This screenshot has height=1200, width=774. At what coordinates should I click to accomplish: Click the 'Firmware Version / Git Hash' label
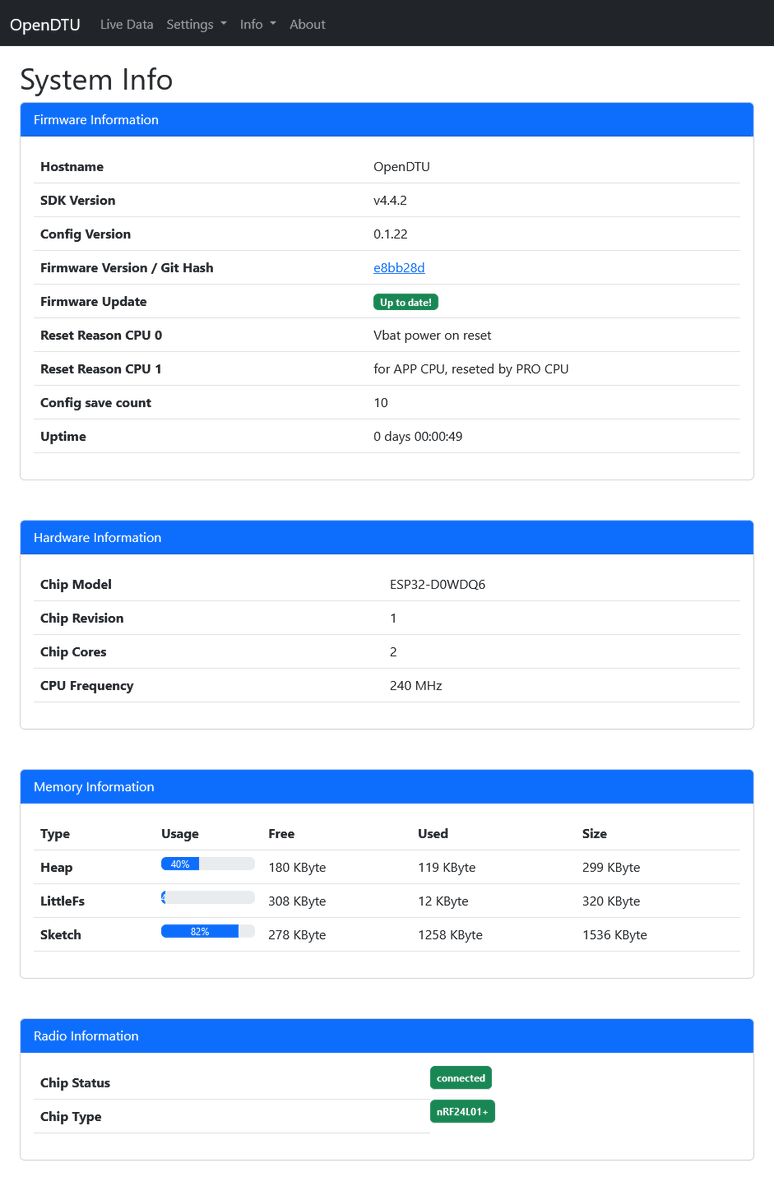tap(127, 268)
